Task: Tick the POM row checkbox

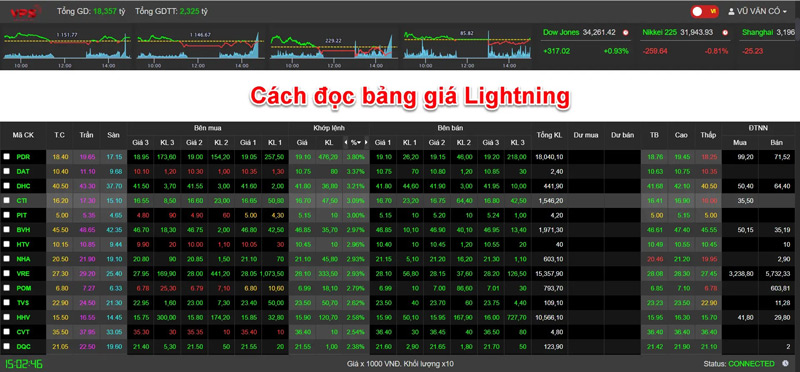Action: (x=7, y=288)
